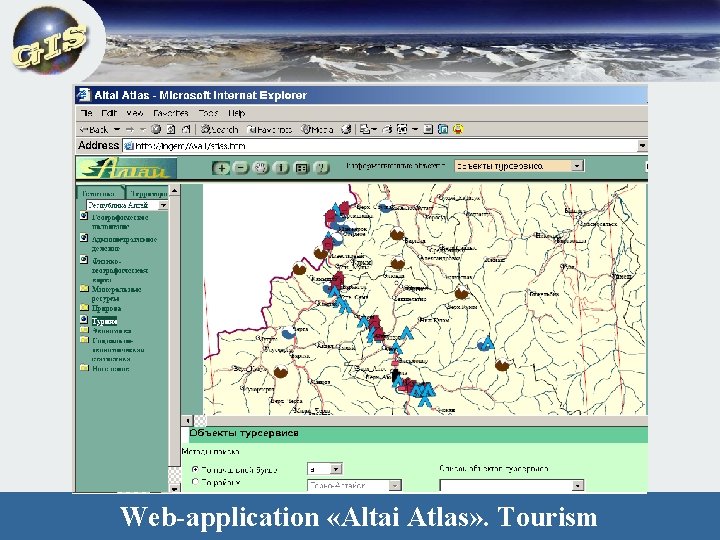Click in the Address URL field
The image size is (720, 540).
(385, 146)
